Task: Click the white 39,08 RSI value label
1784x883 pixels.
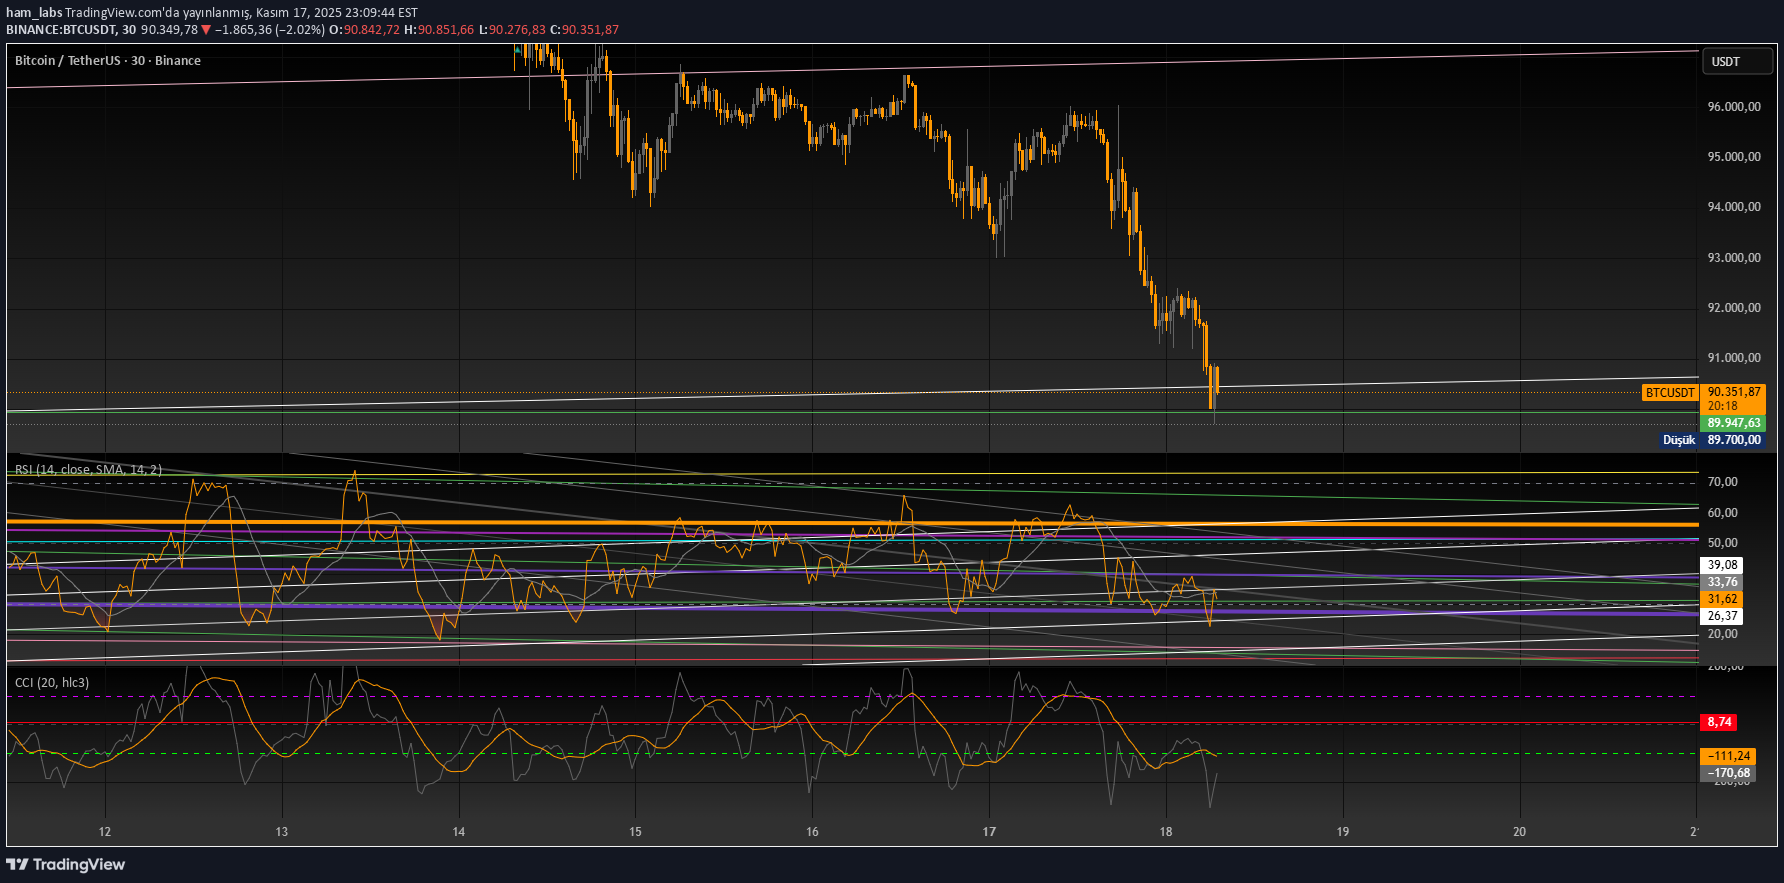Action: [x=1722, y=565]
